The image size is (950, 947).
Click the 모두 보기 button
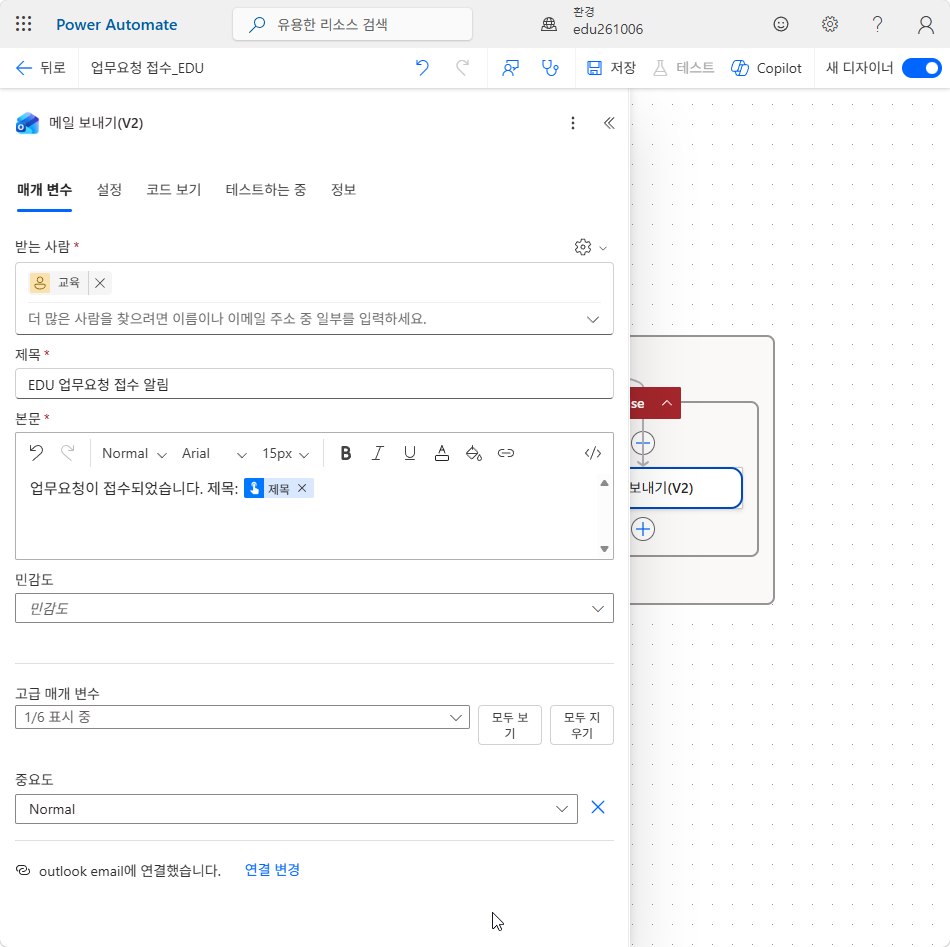(510, 725)
